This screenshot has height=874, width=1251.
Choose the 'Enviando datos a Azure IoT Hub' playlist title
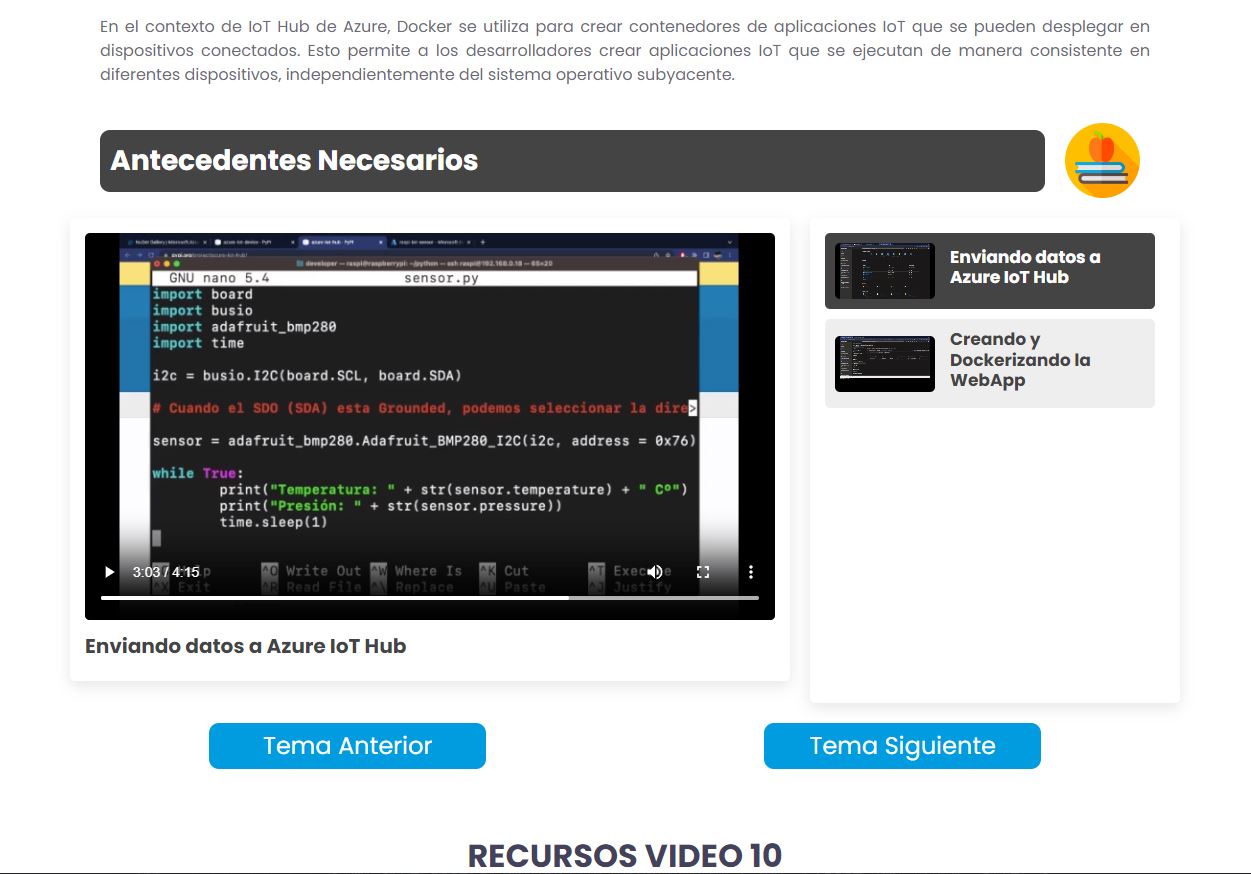coord(1025,267)
